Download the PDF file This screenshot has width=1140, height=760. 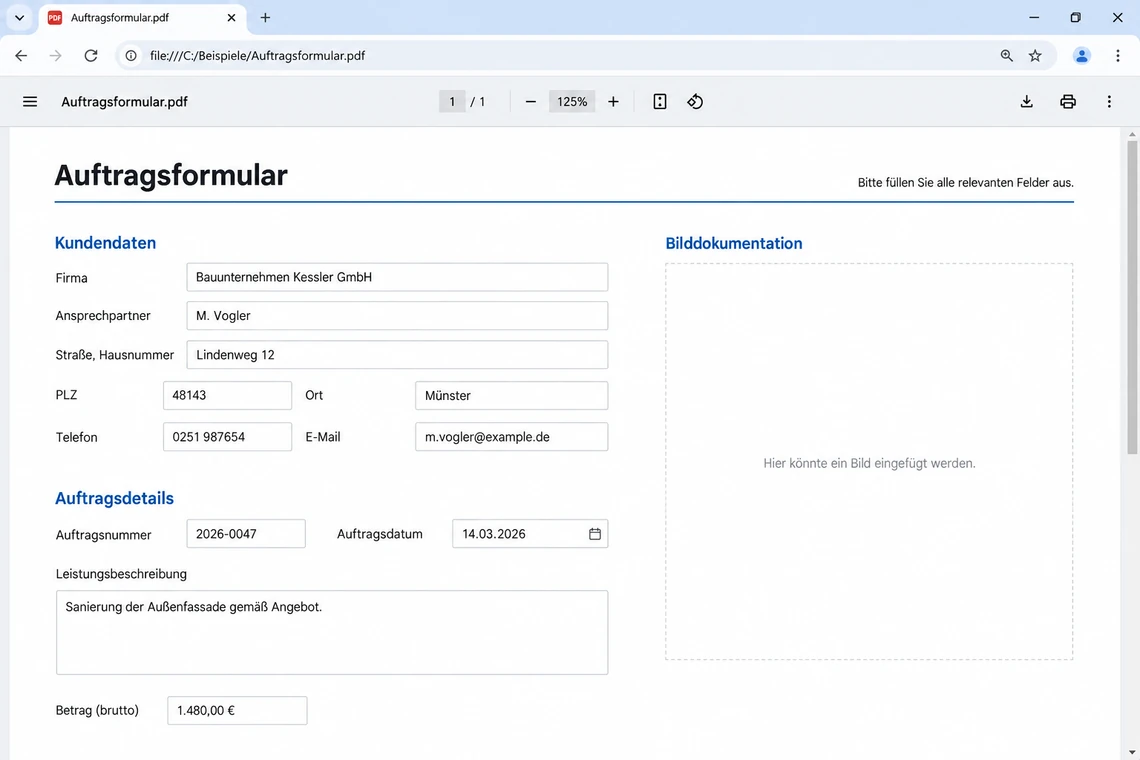(1027, 102)
